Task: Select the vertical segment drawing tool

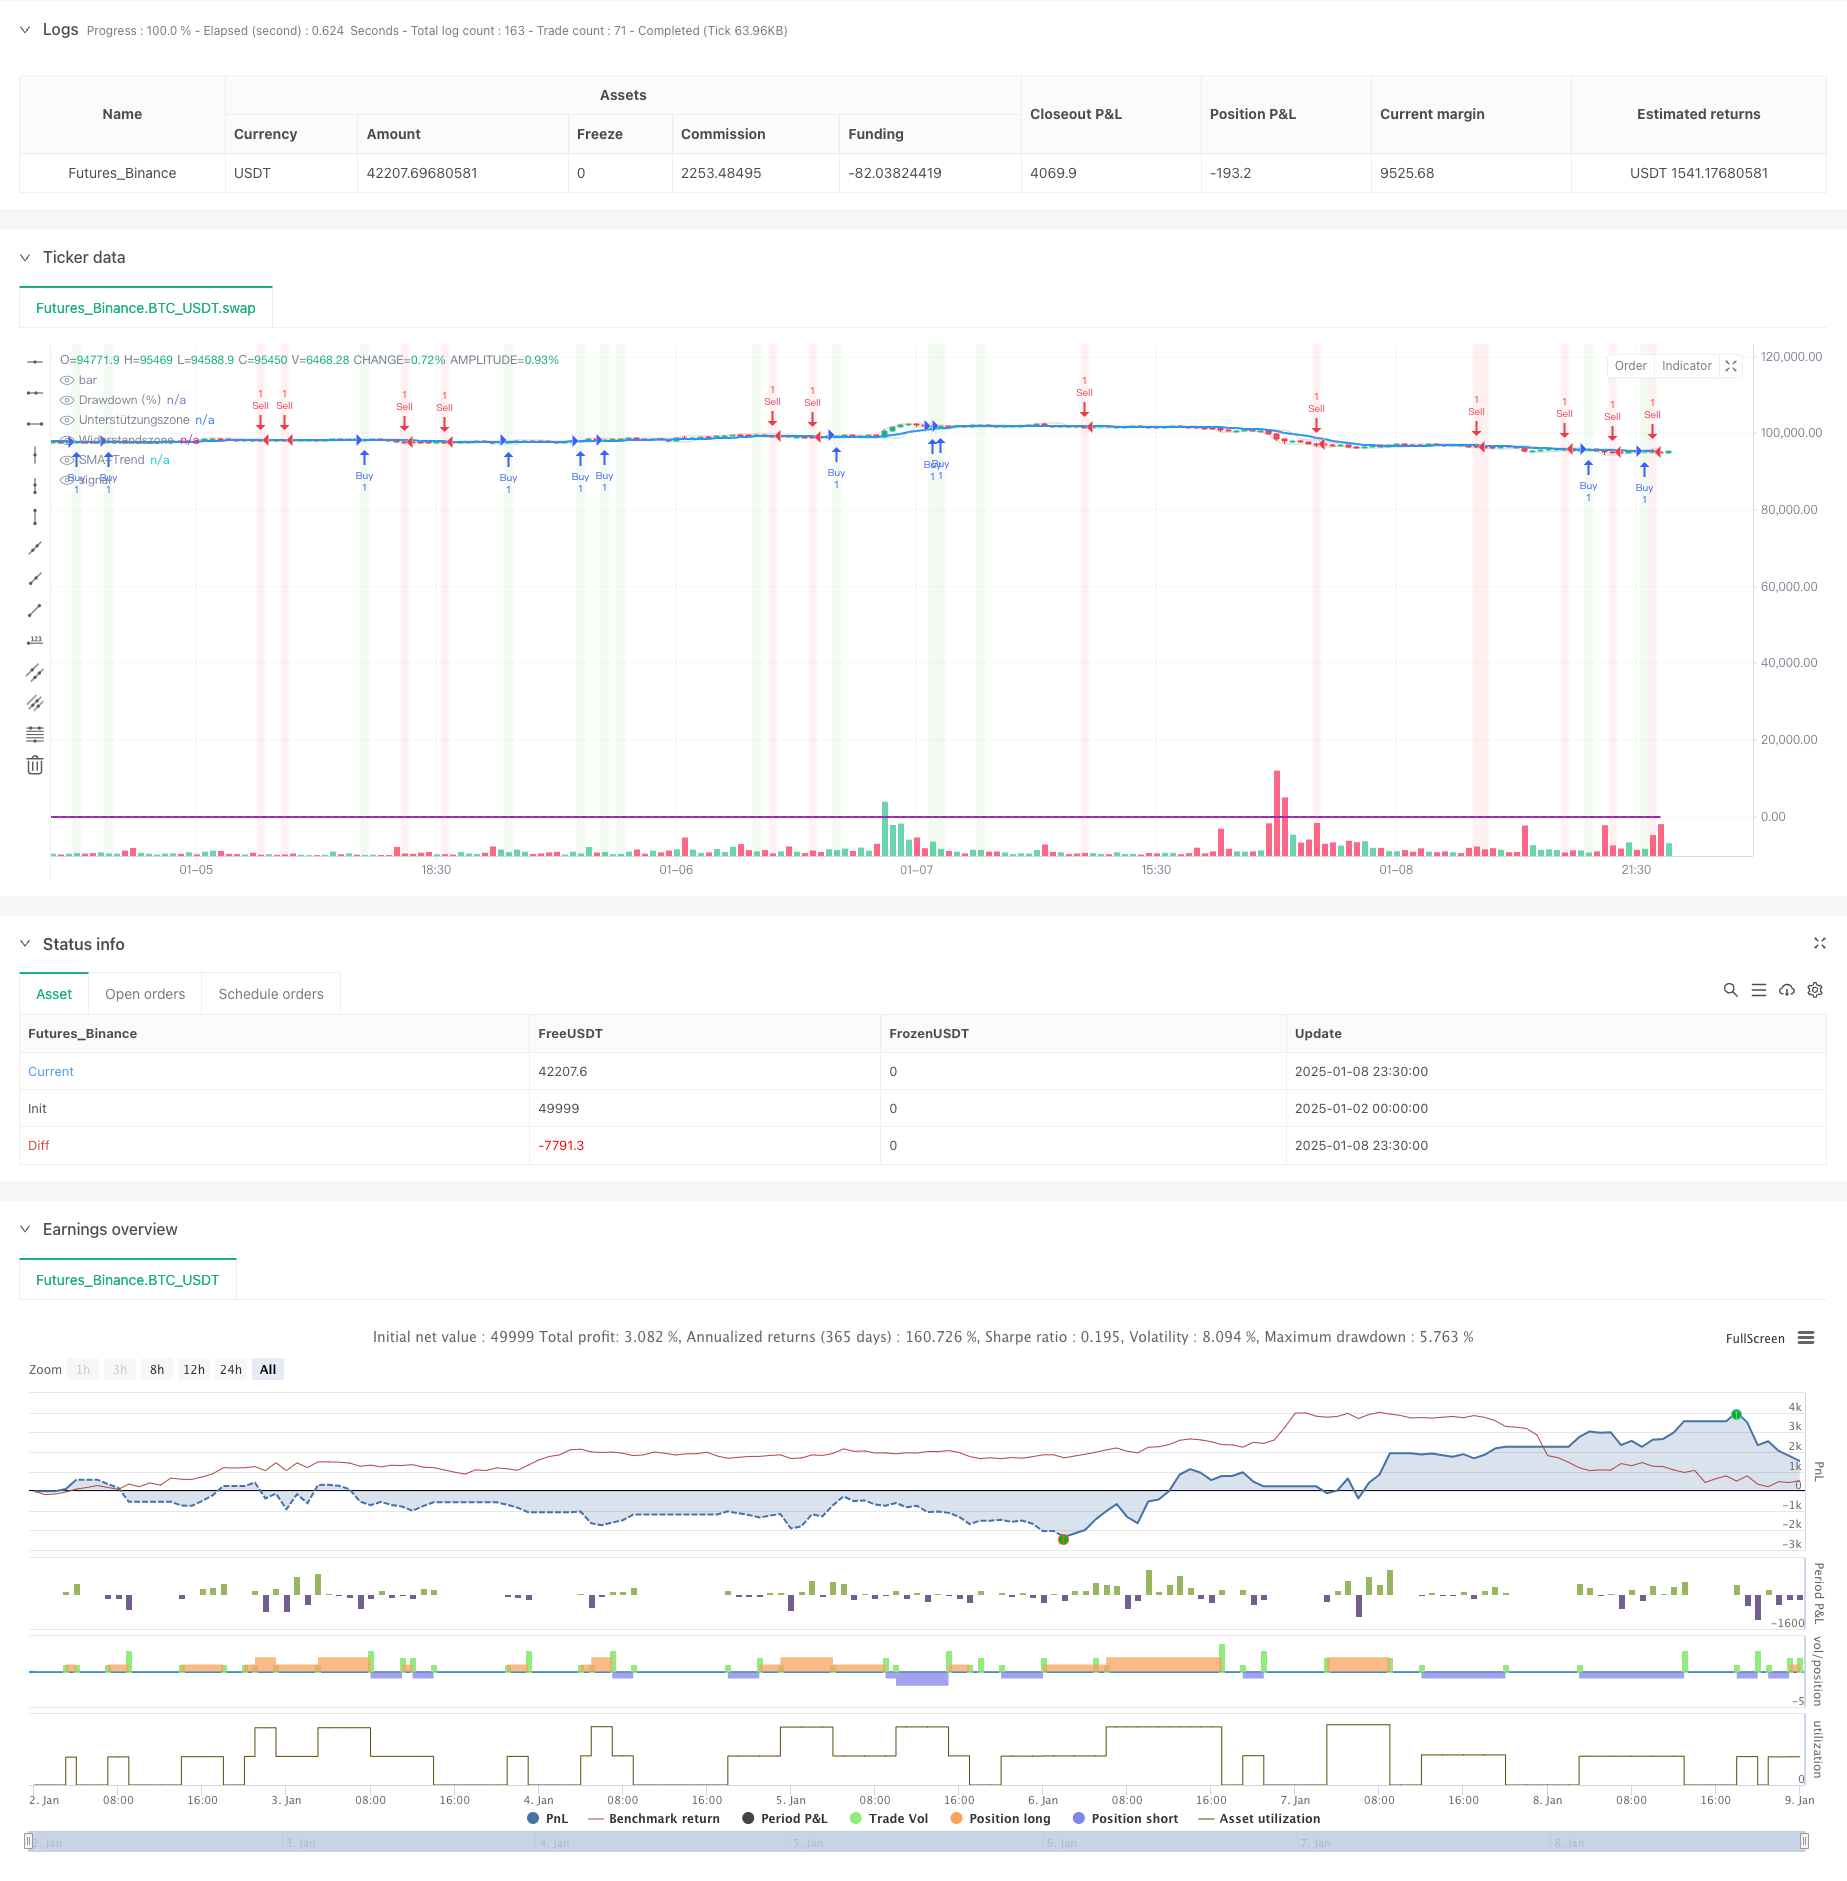Action: (35, 517)
